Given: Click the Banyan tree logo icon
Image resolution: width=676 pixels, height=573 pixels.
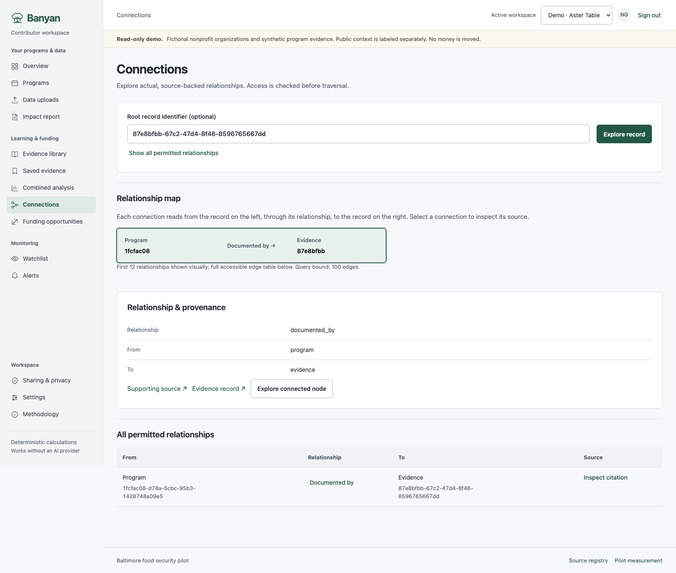Looking at the screenshot, I should [x=17, y=18].
